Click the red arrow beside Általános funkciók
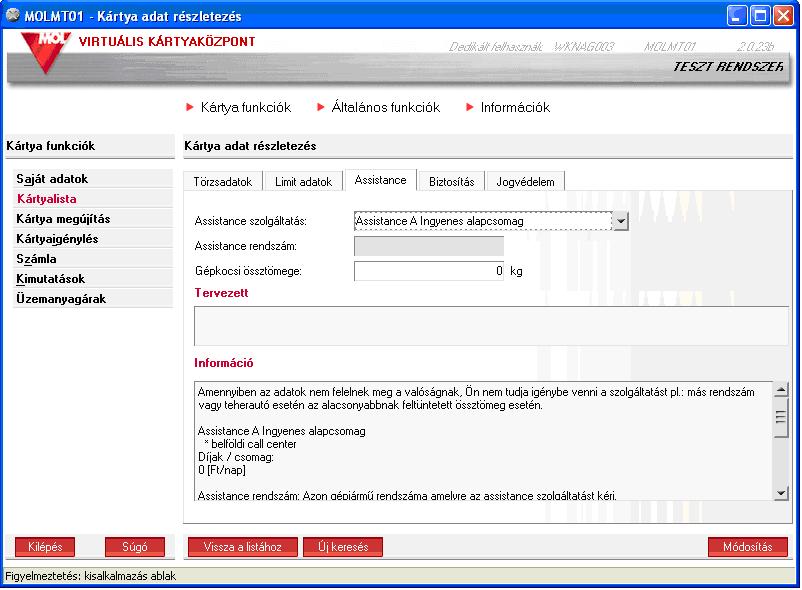 [x=321, y=107]
